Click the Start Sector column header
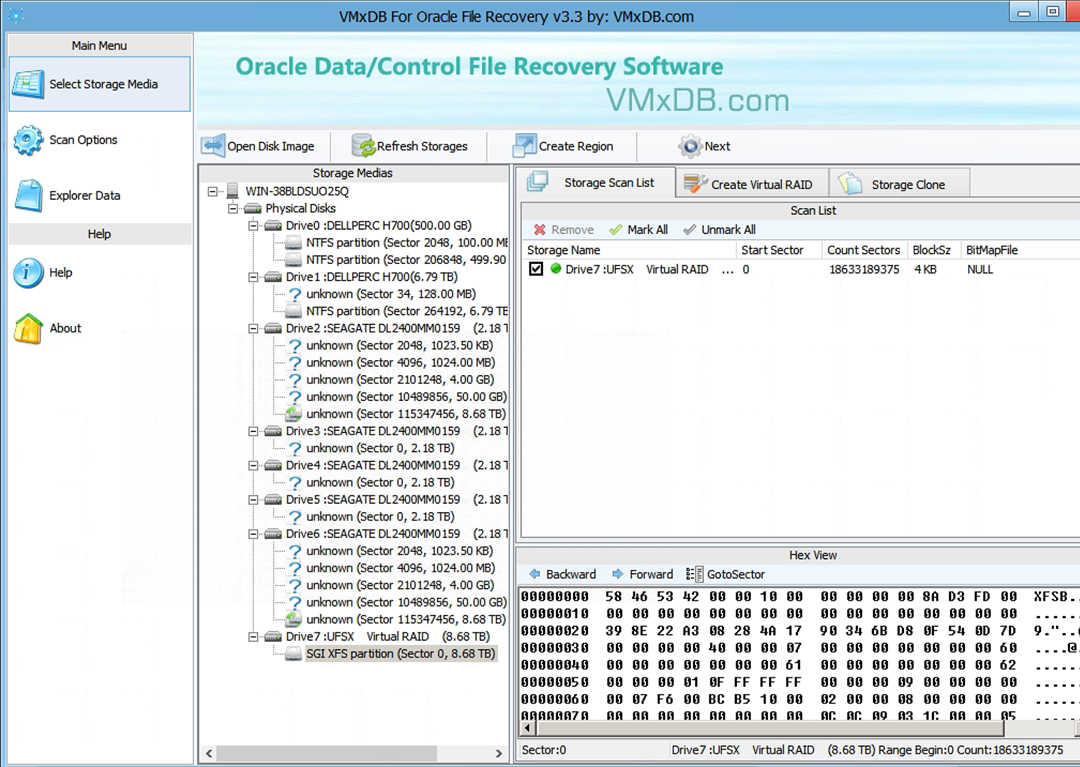1080x767 pixels. 778,250
